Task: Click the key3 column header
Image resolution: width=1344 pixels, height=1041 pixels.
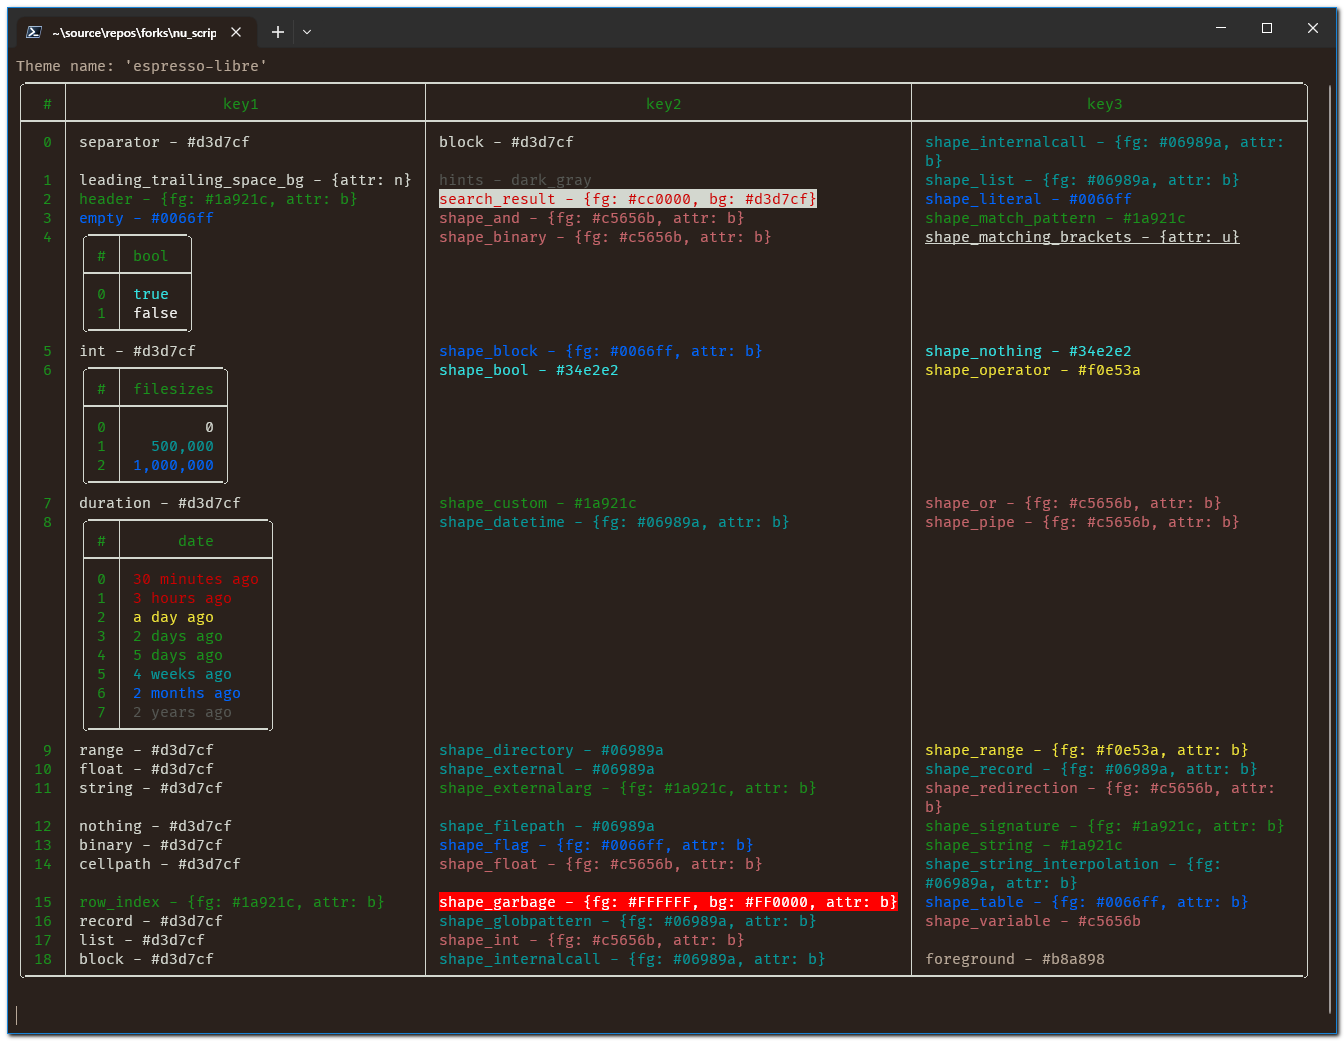Action: 1105,104
